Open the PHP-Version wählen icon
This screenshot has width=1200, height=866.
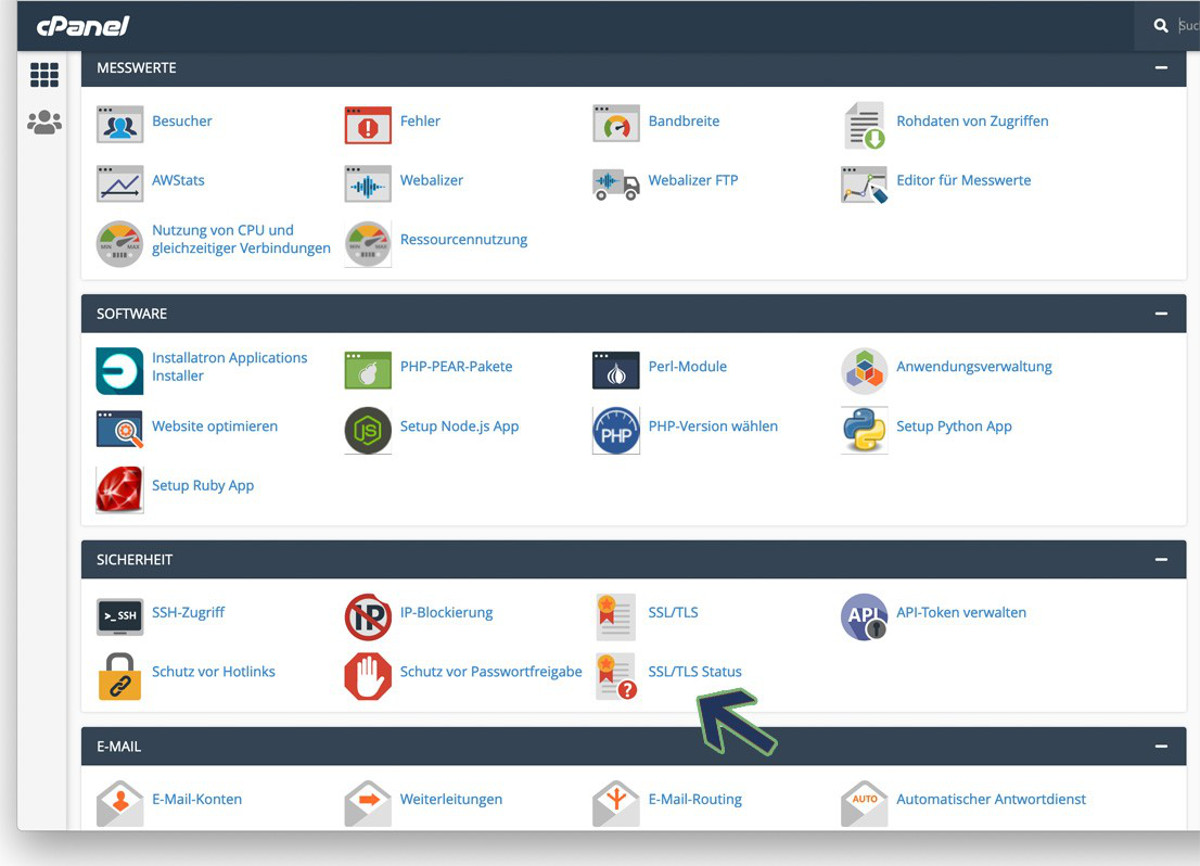tap(616, 430)
